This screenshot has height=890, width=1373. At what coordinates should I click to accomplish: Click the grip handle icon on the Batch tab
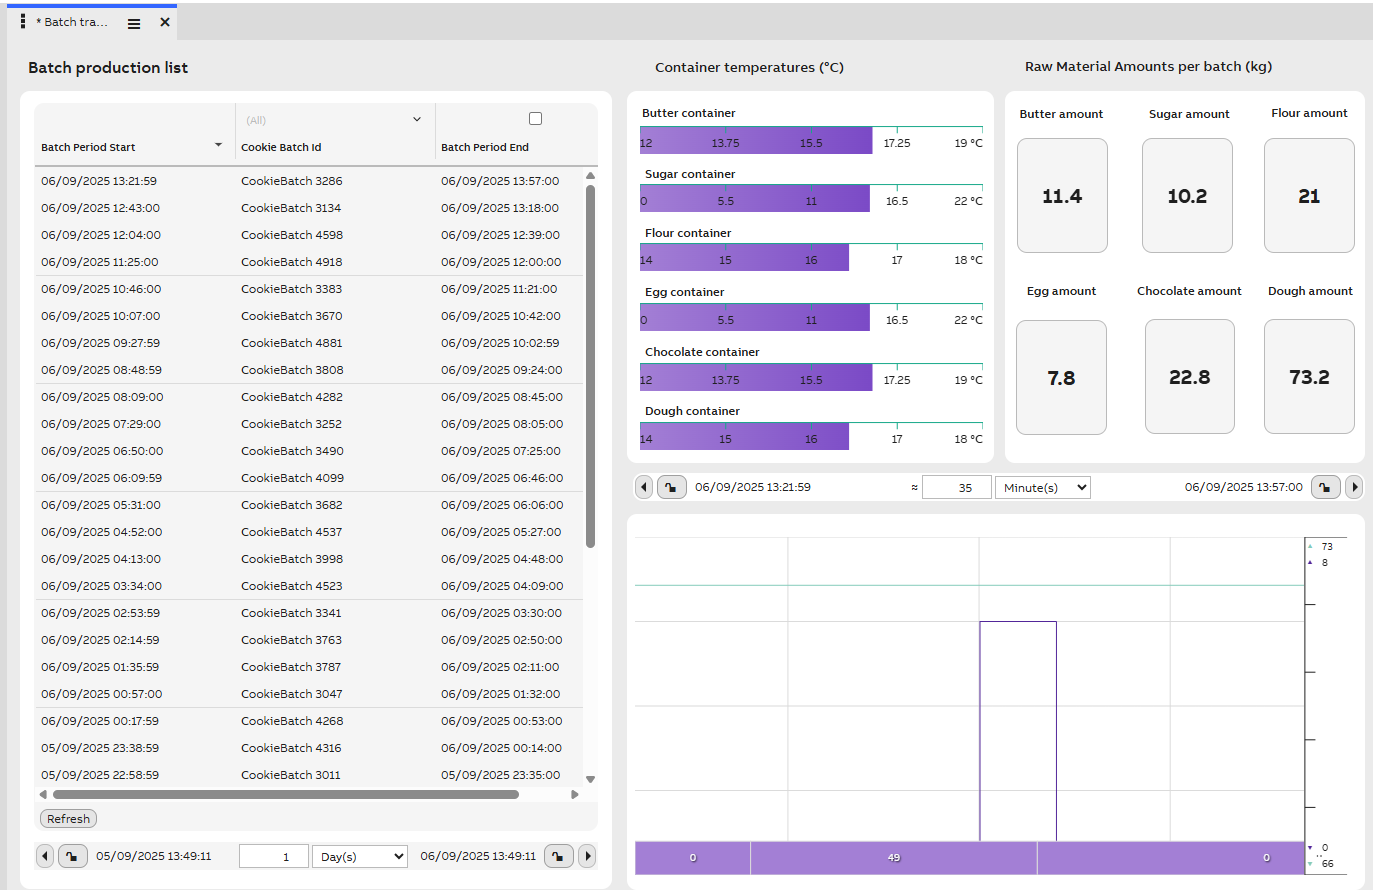pyautogui.click(x=22, y=21)
